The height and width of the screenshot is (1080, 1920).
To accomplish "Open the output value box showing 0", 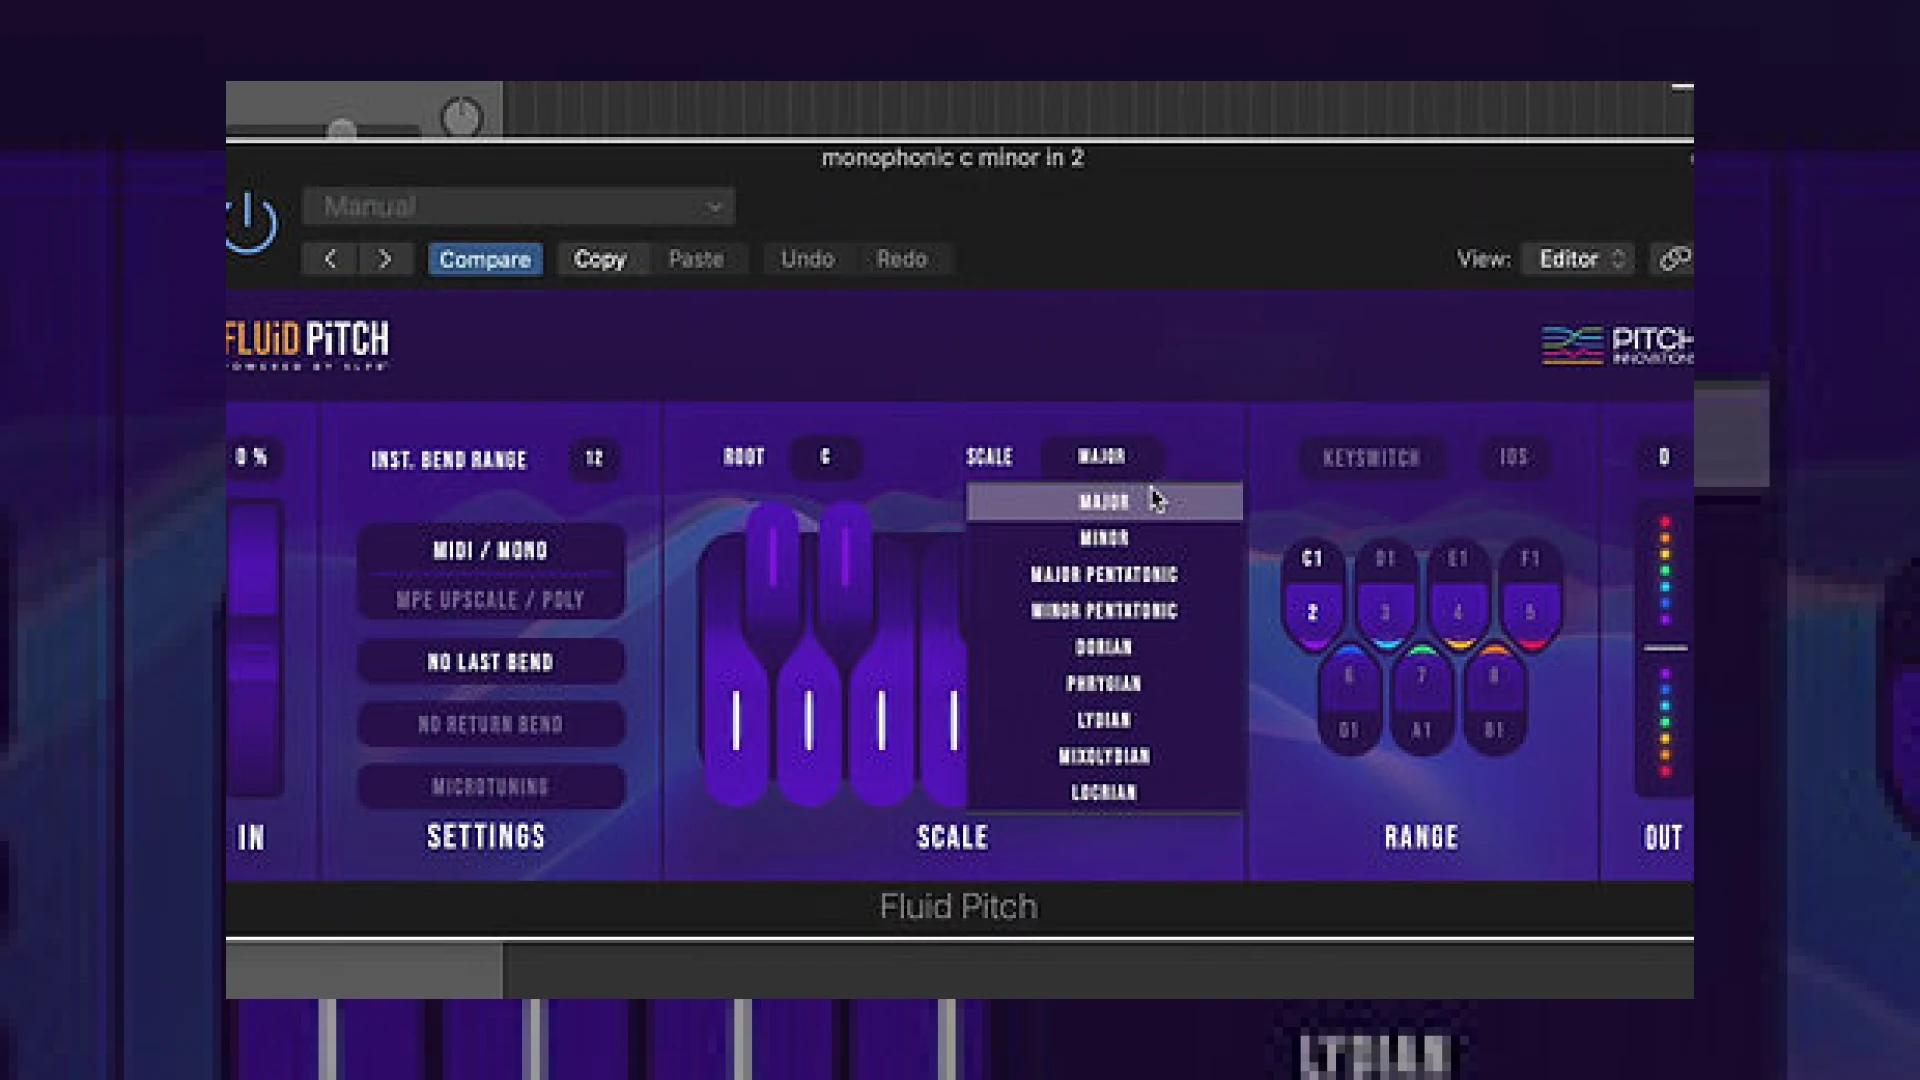I will point(1664,457).
